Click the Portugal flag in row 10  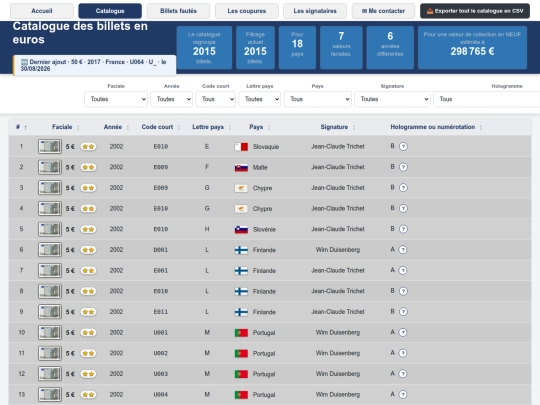click(x=241, y=333)
